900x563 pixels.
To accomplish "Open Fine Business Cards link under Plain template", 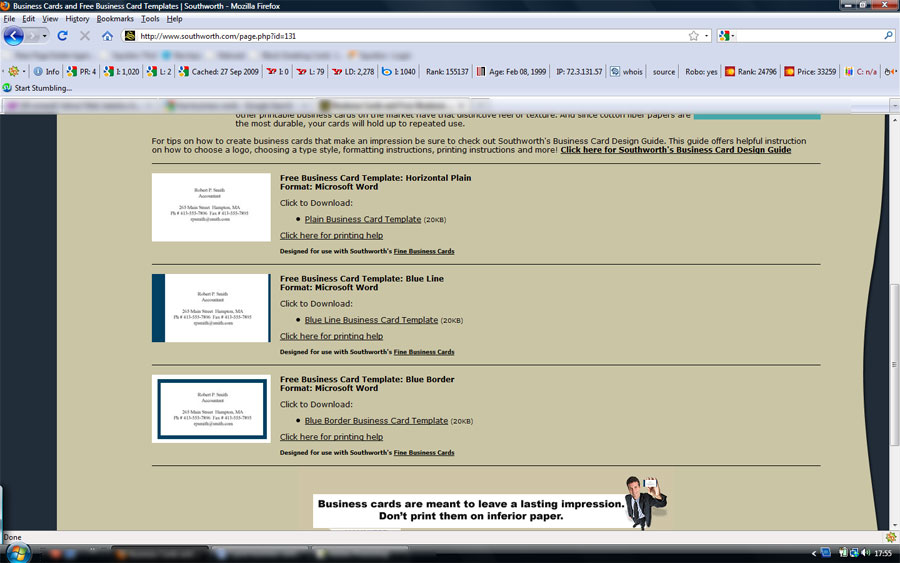I will point(424,251).
